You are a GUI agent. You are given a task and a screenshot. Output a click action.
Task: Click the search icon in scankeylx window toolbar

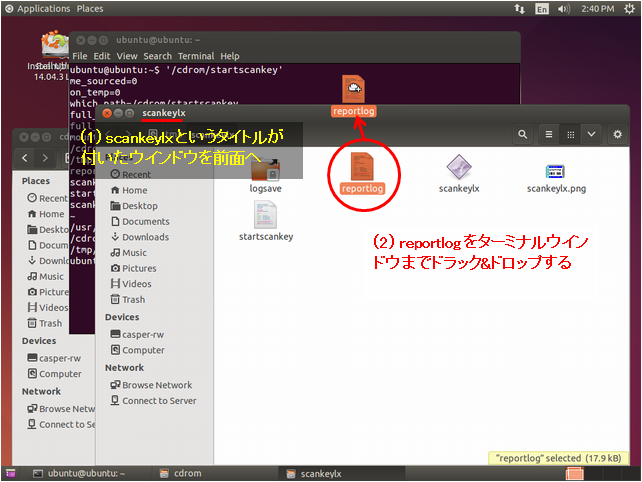pos(523,134)
